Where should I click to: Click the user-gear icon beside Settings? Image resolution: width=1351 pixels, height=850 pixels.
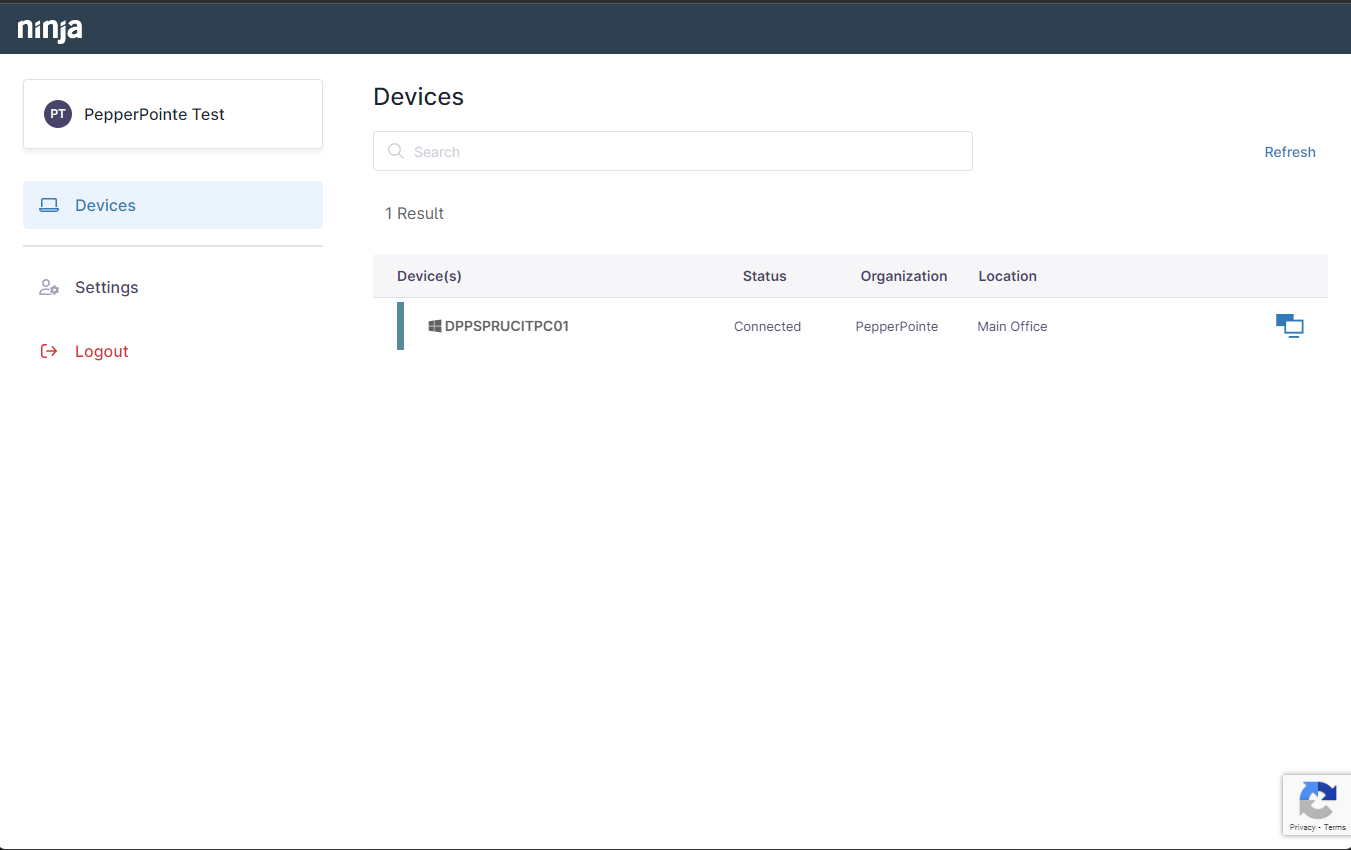click(x=49, y=287)
